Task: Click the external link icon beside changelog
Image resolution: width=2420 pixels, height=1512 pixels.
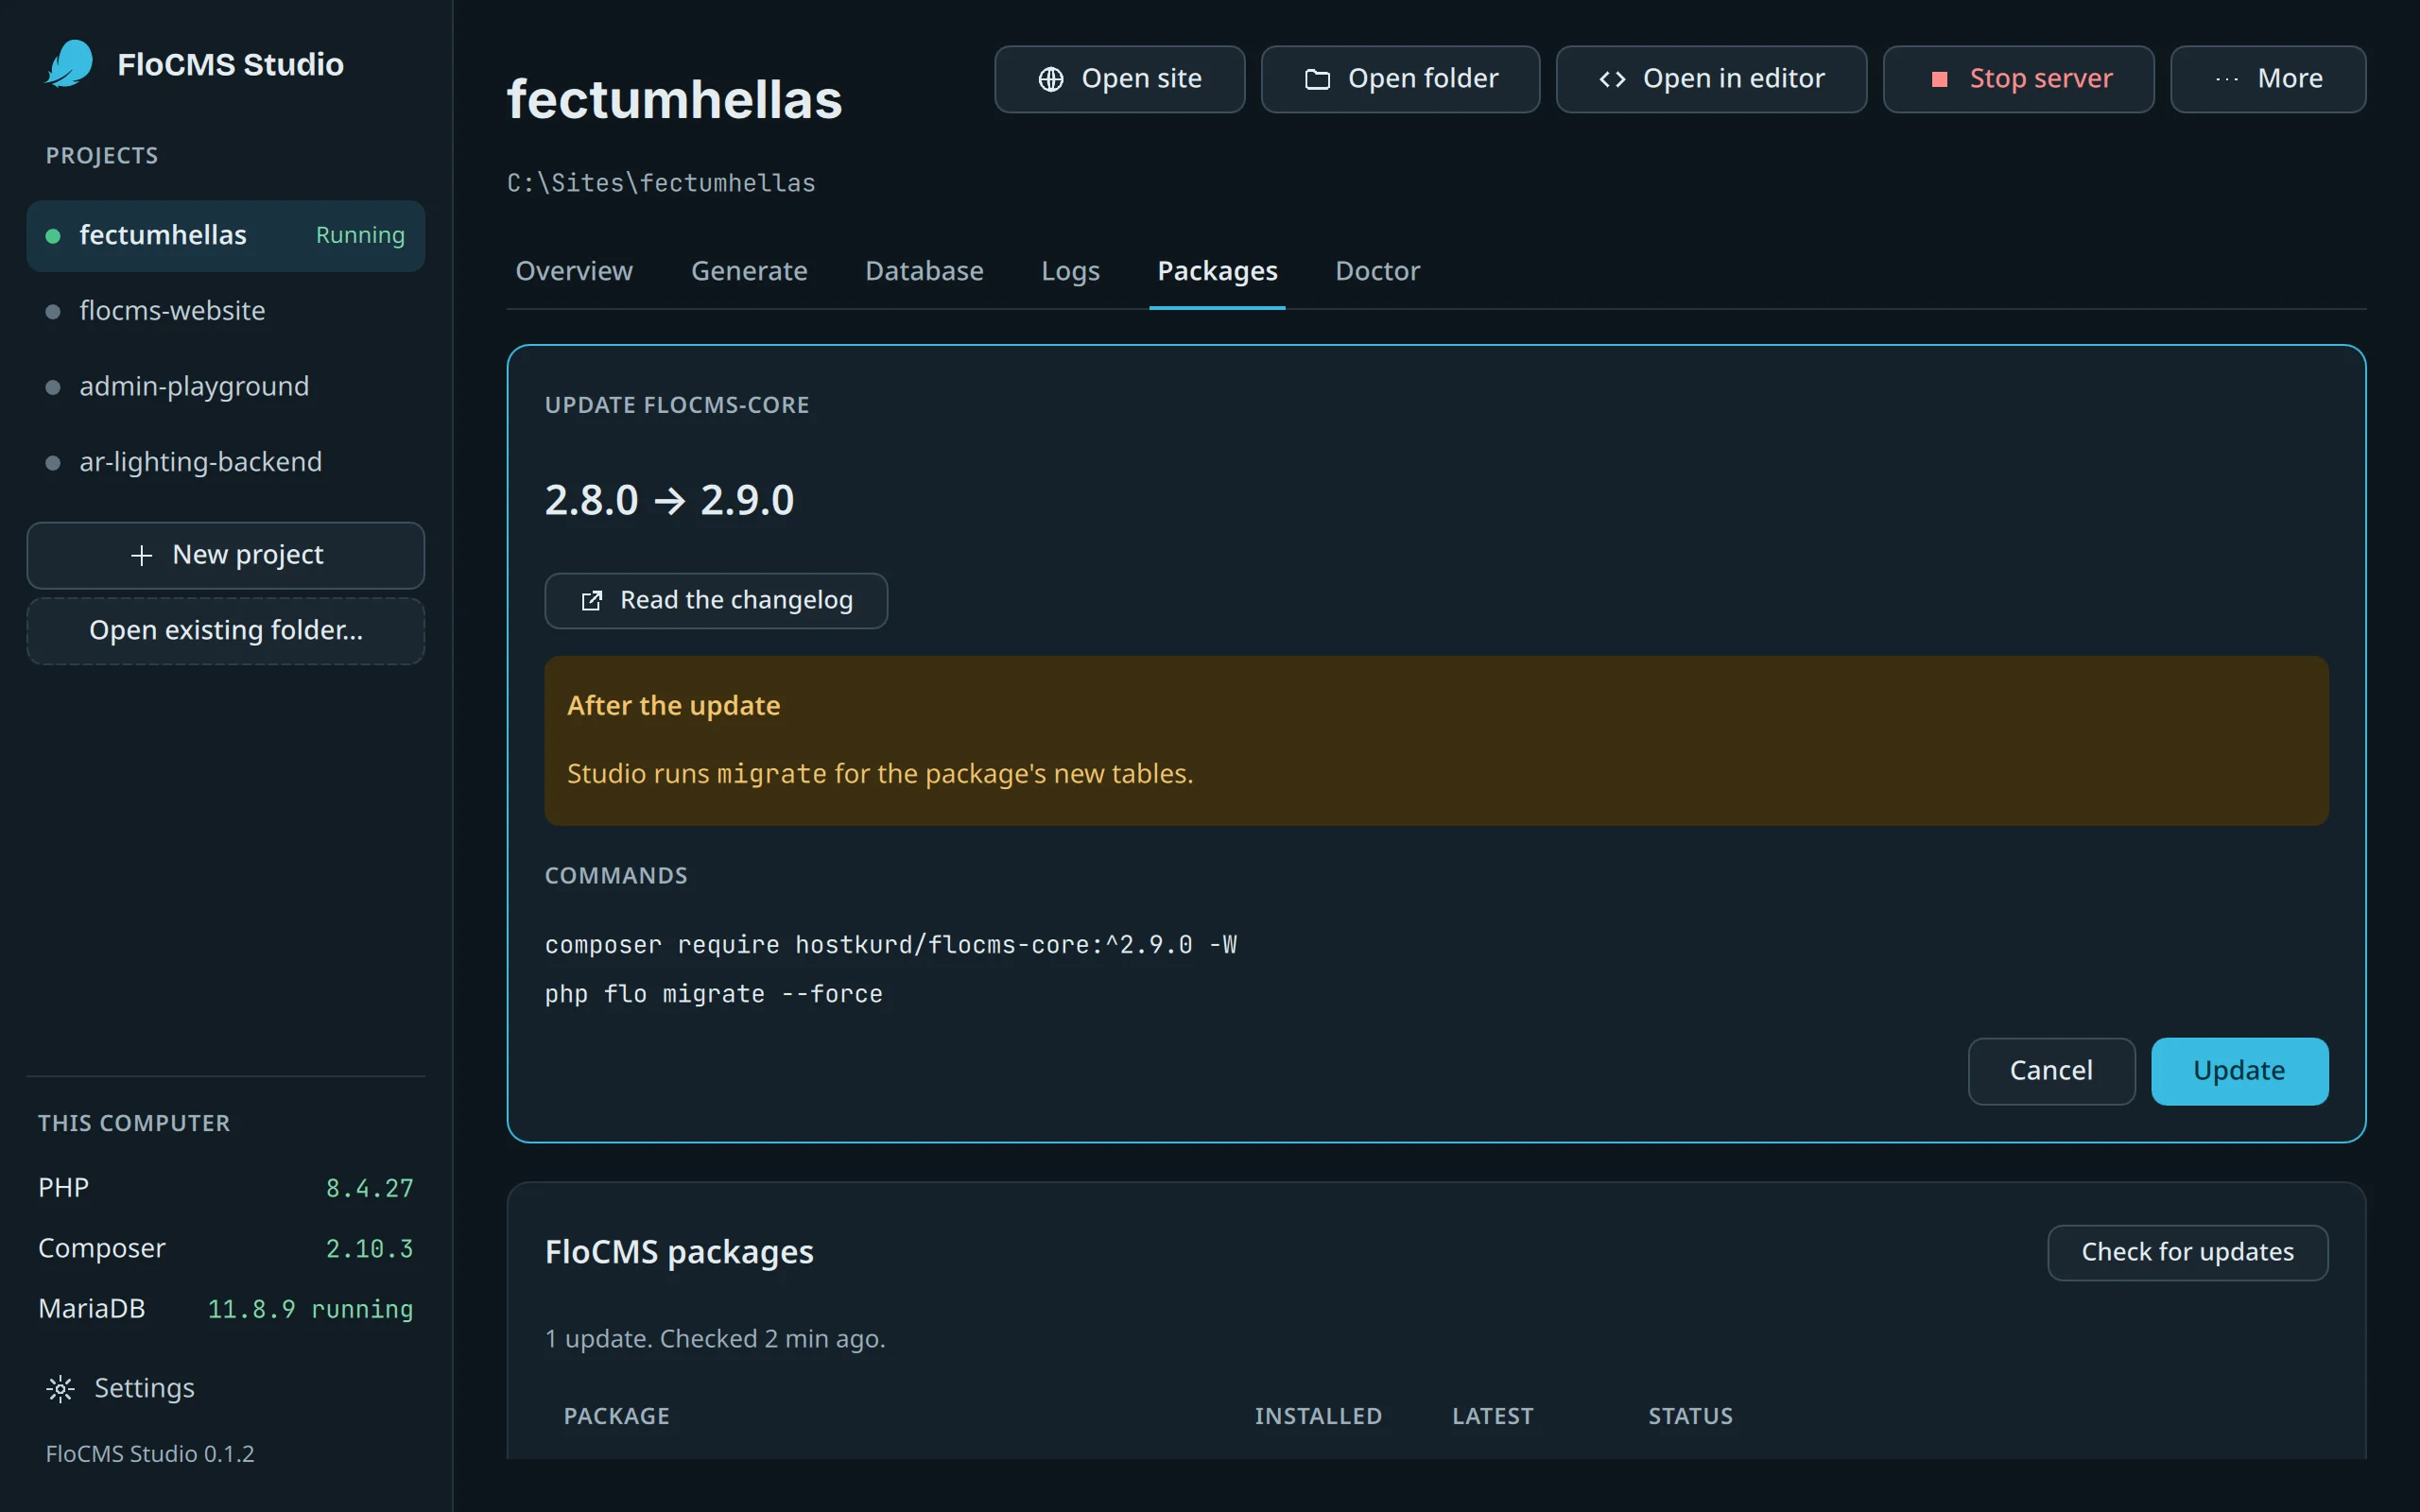Action: click(591, 600)
